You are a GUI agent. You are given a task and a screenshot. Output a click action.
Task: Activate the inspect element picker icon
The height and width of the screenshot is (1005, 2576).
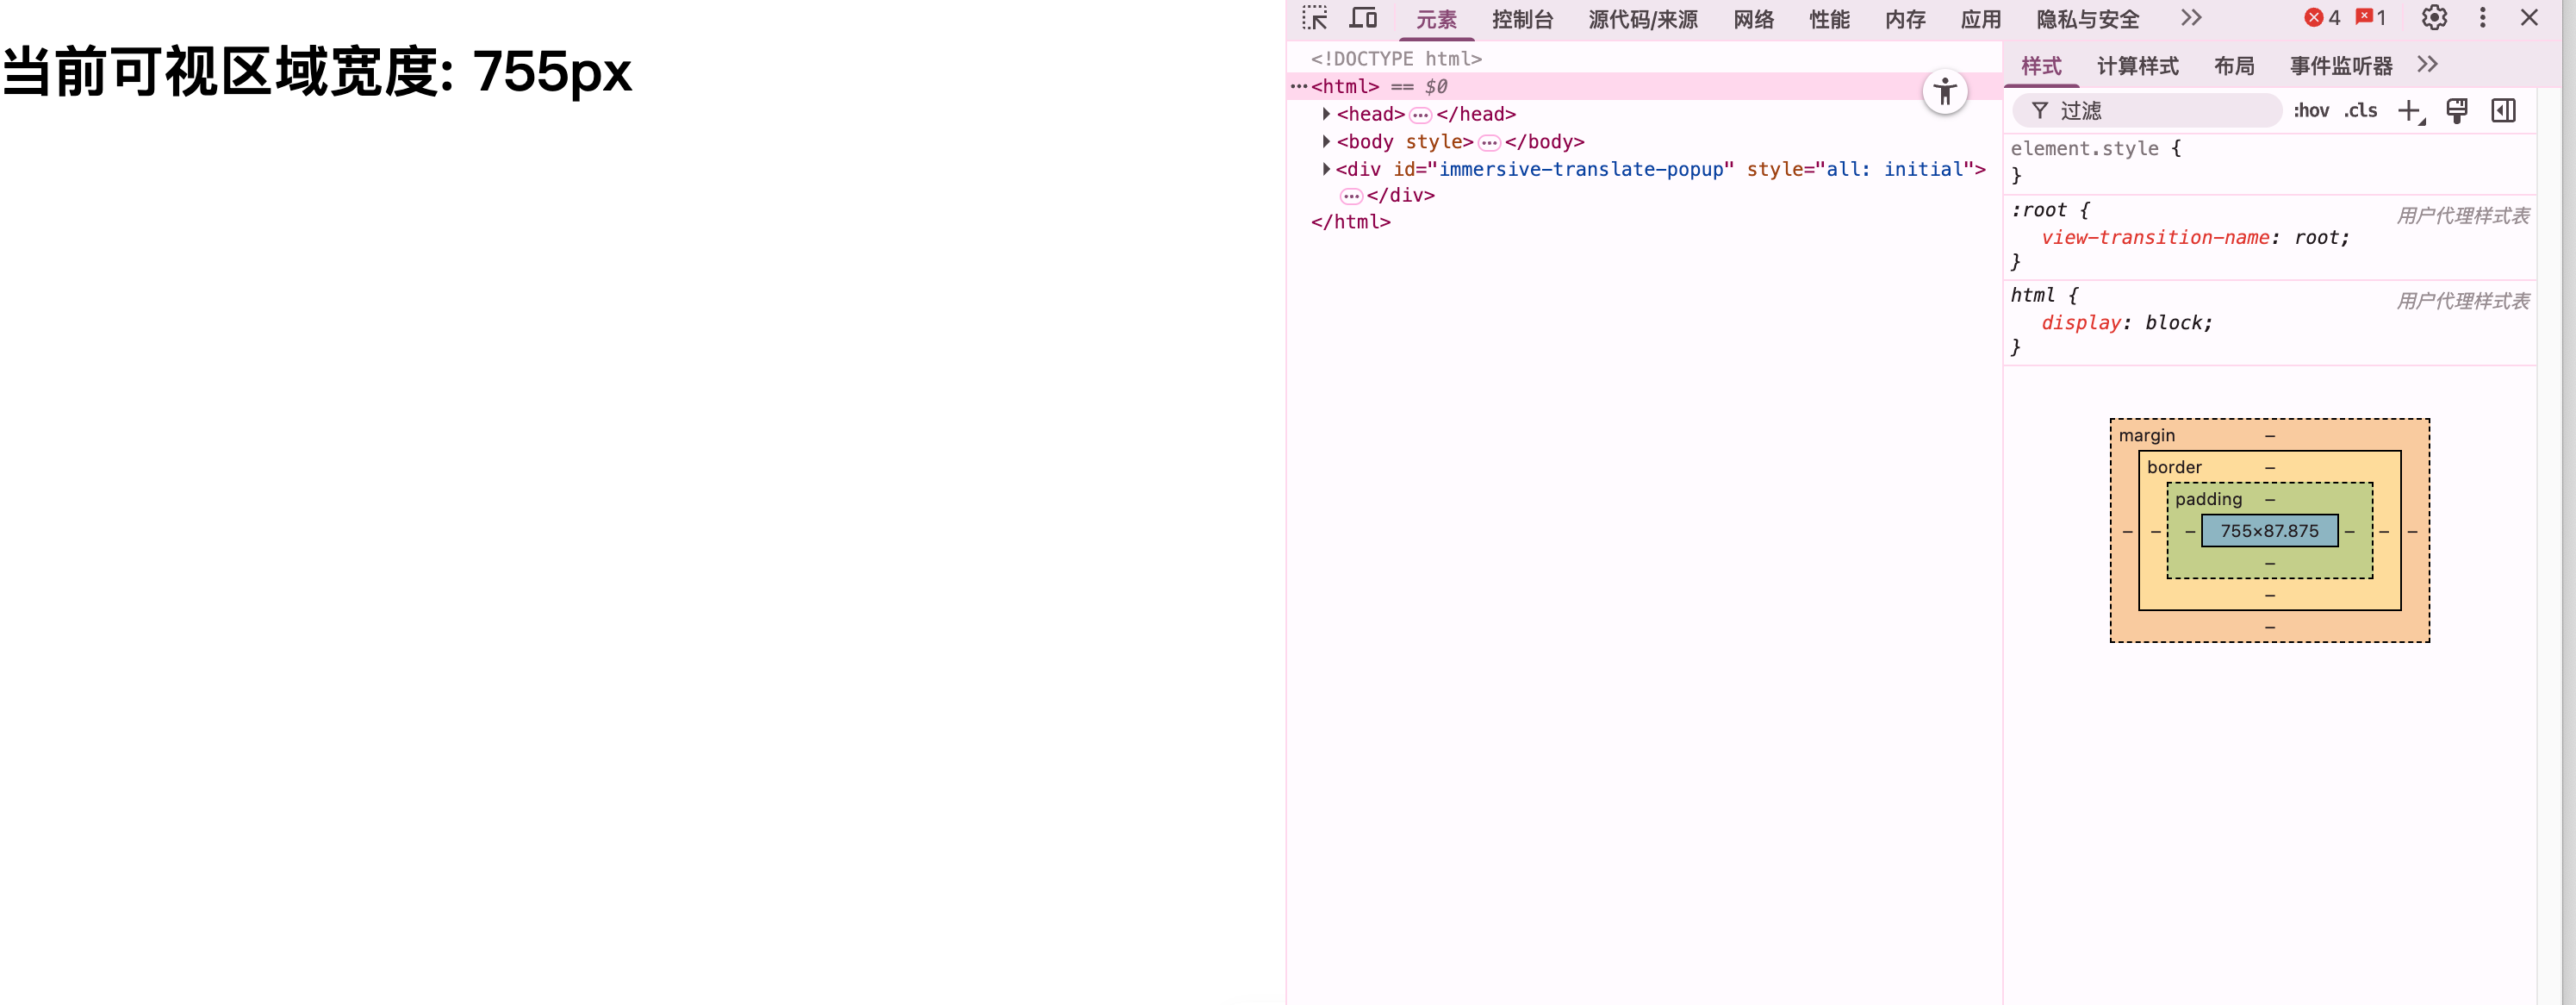[1314, 18]
